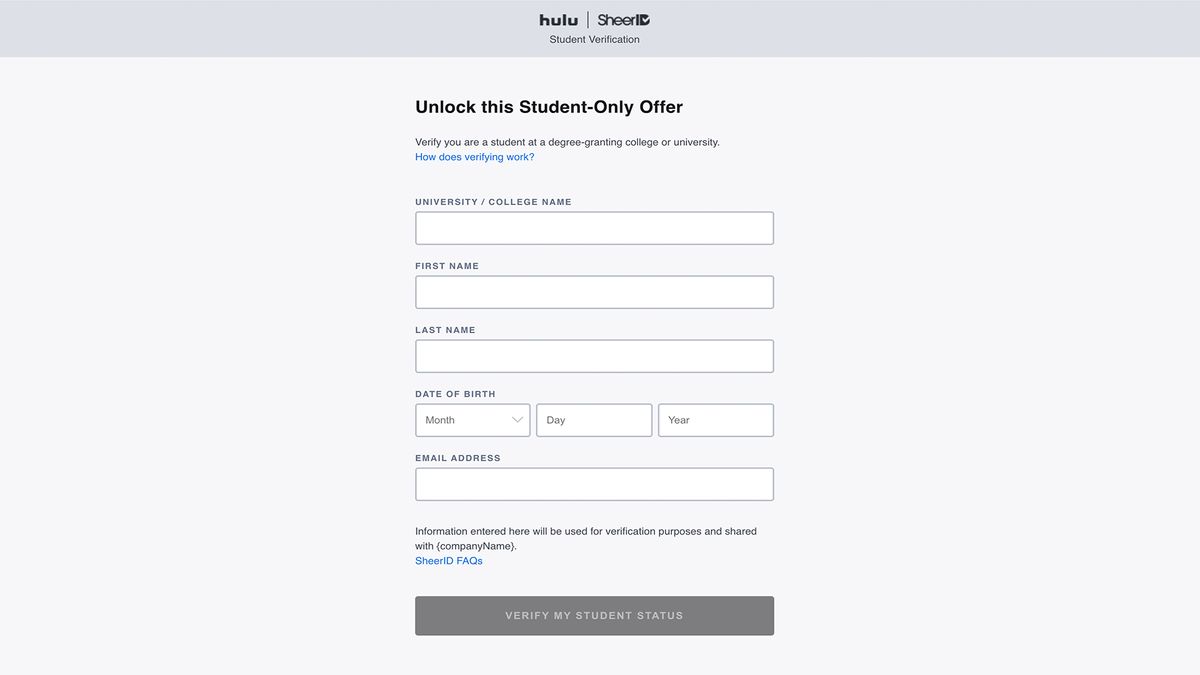Image resolution: width=1200 pixels, height=675 pixels.
Task: Select the First Name text field
Action: pos(594,292)
